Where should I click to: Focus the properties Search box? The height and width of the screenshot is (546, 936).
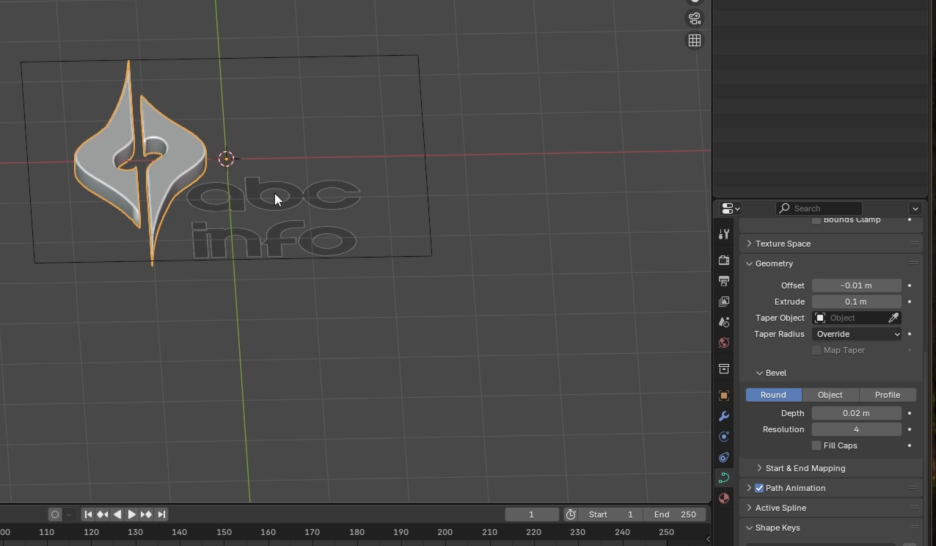818,208
